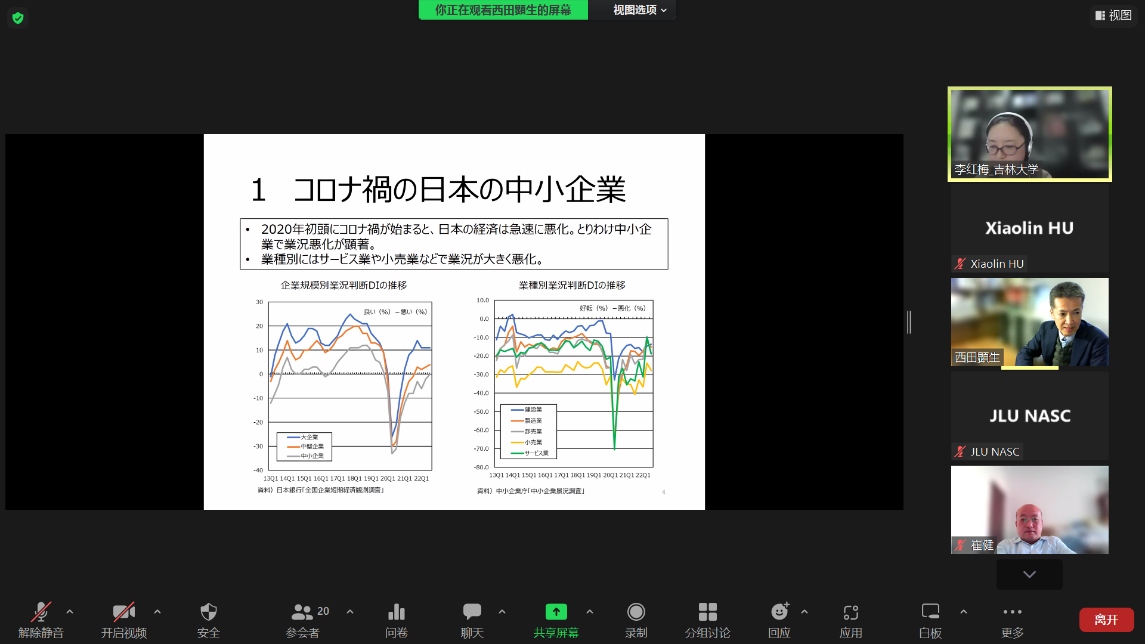Screen dimensions: 1145x644
Task: Expand the video options arrow beside 开启视频
Action: click(157, 611)
